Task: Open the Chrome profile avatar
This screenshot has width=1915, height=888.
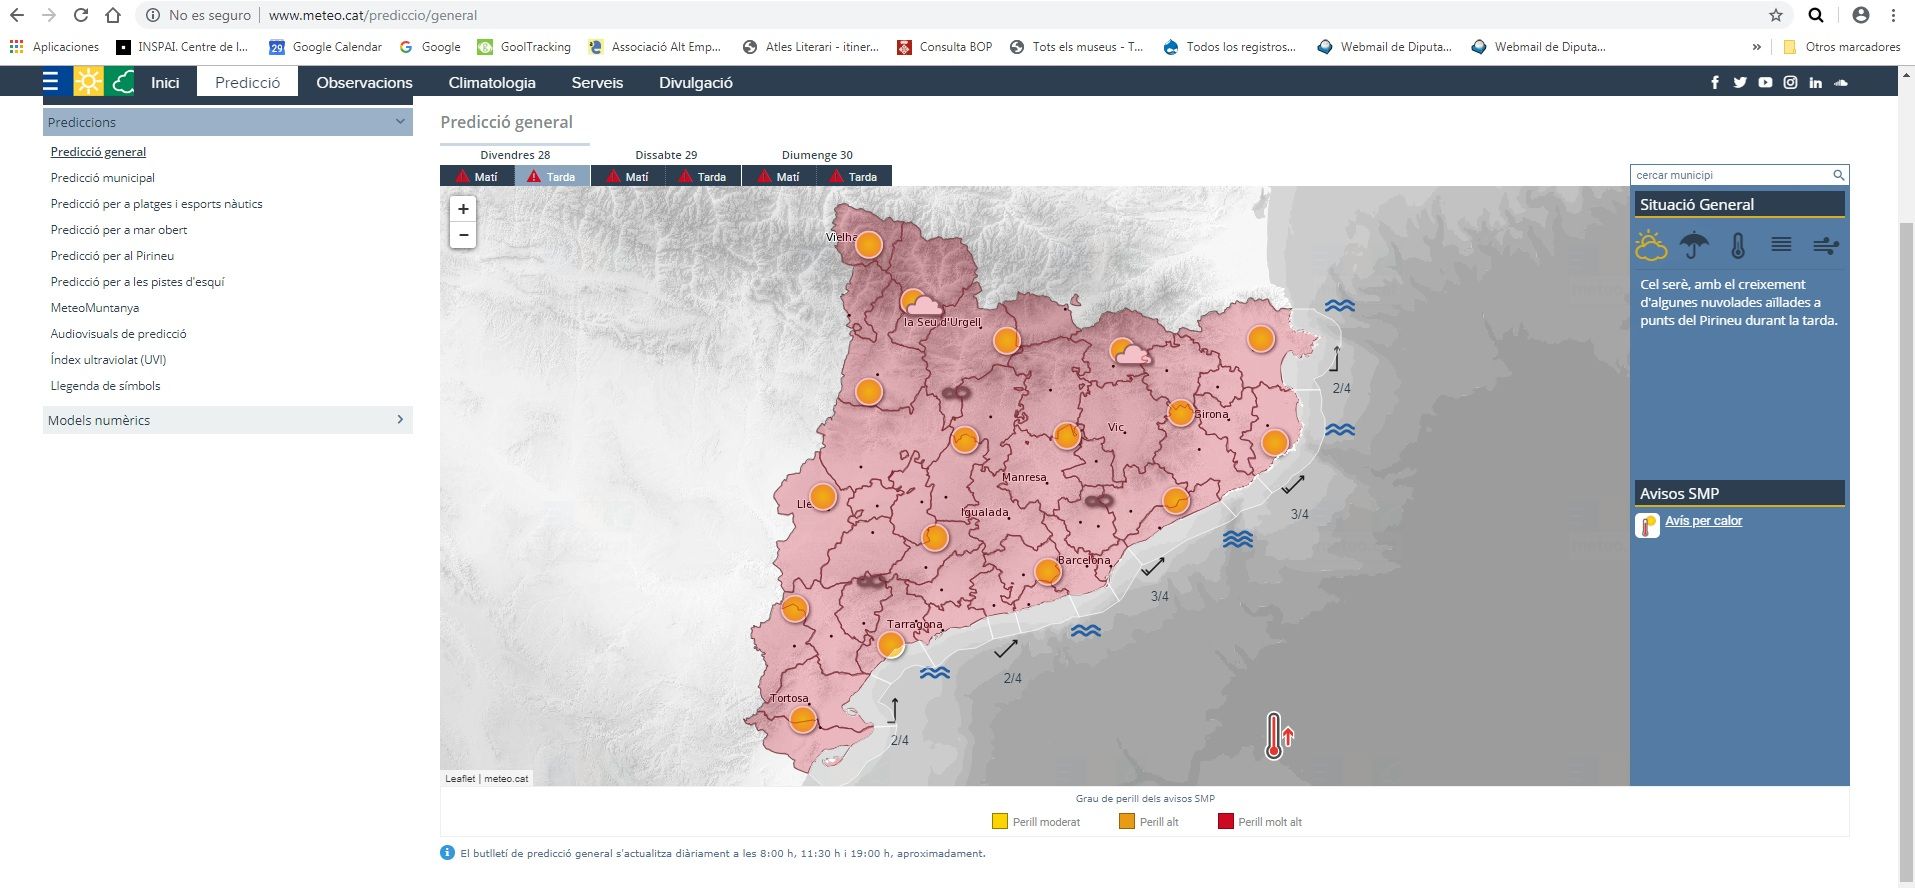Action: [x=1860, y=15]
